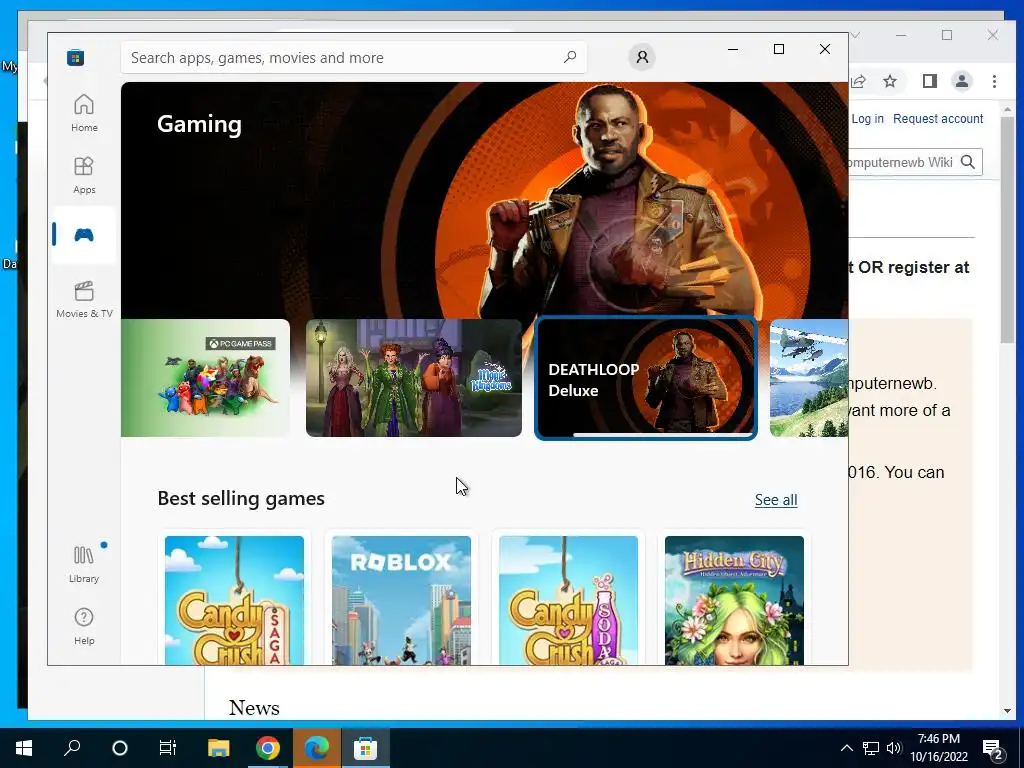Open Windows taskbar search

pos(72,748)
